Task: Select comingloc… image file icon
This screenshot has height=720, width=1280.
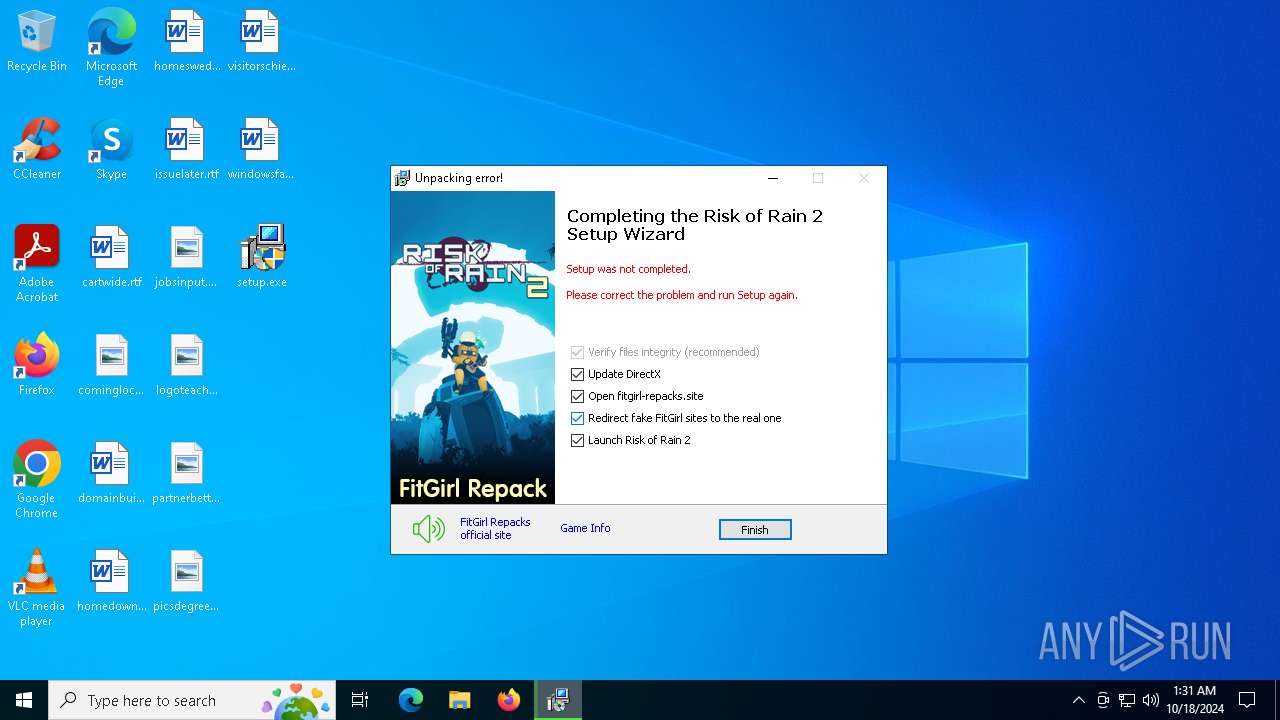Action: coord(111,365)
